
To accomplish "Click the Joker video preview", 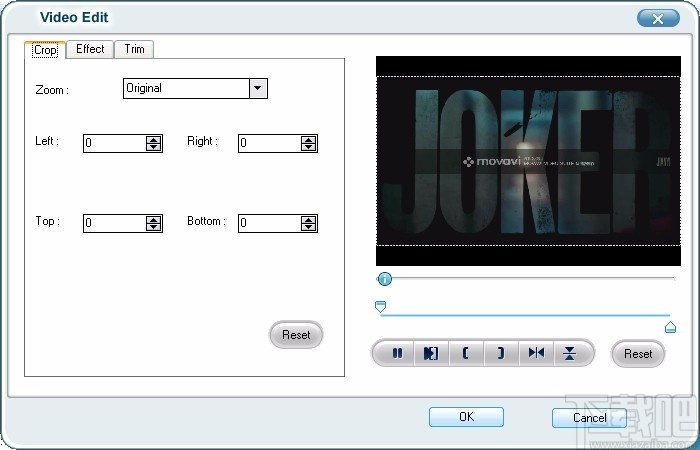I will (x=528, y=161).
